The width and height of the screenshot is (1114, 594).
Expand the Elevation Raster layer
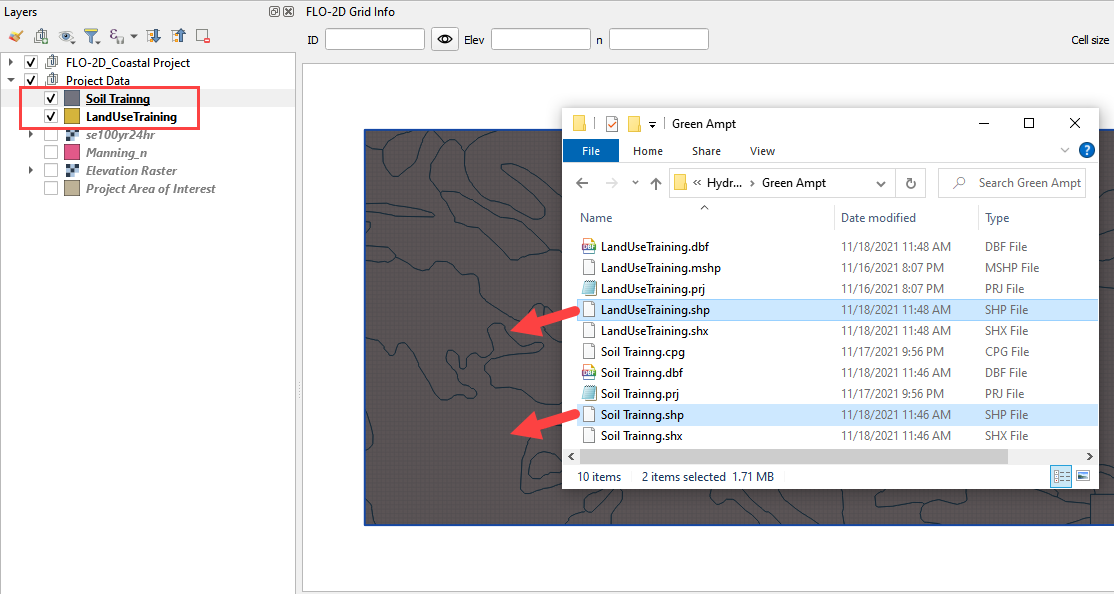pyautogui.click(x=31, y=171)
